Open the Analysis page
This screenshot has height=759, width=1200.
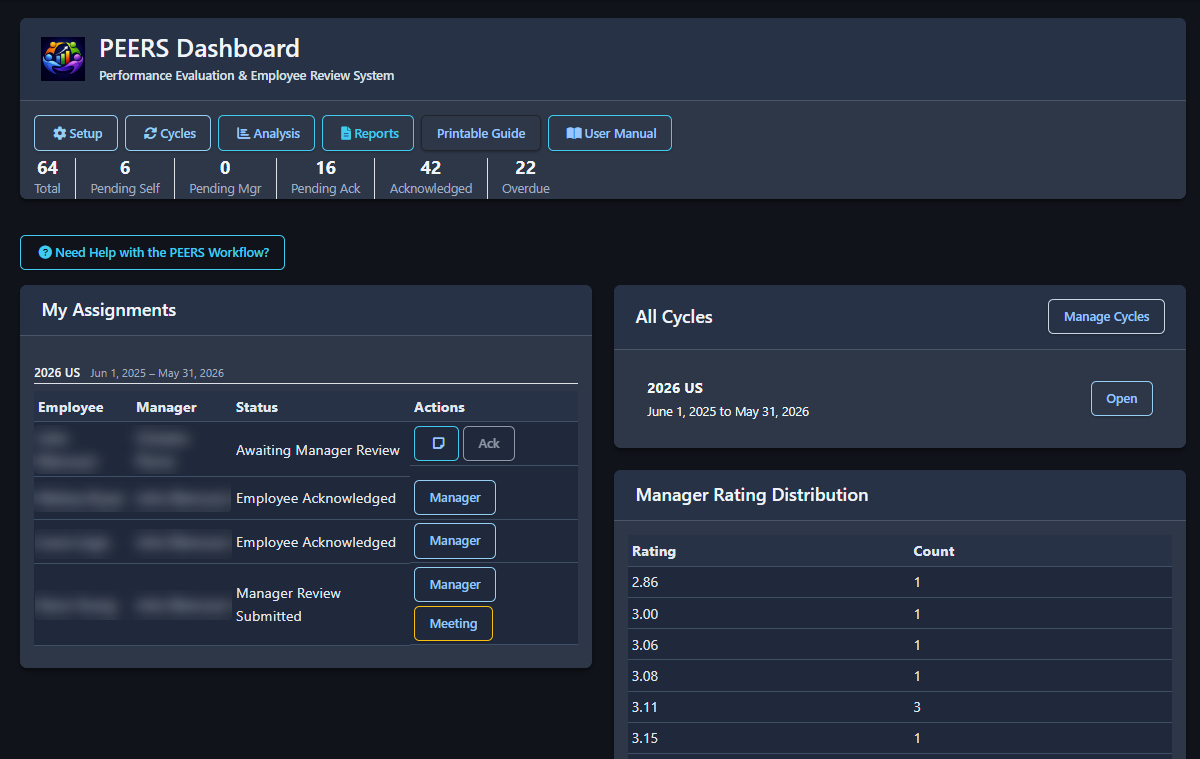267,133
